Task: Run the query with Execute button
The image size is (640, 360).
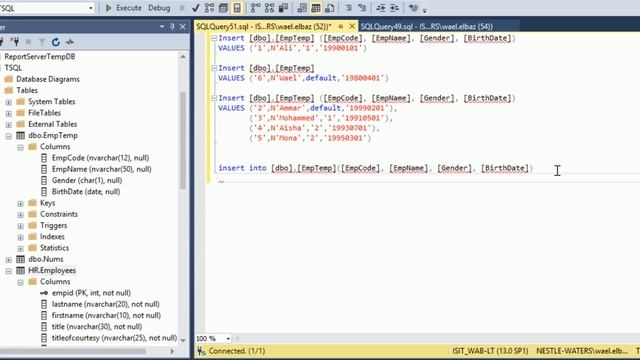Action: [123, 8]
